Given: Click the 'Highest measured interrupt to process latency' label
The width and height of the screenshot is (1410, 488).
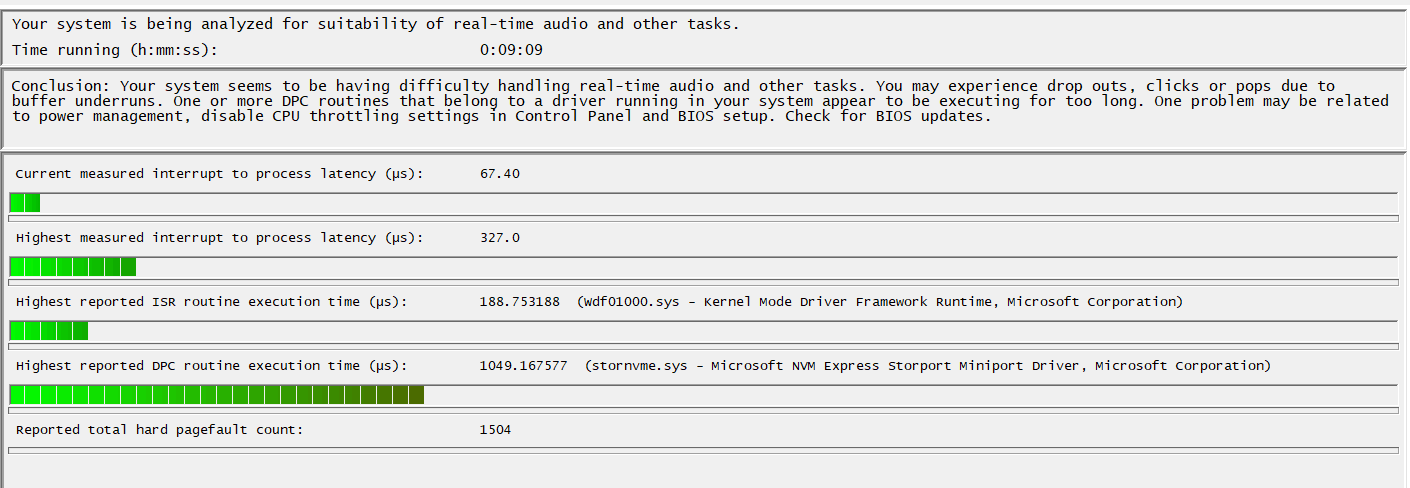Looking at the screenshot, I should [220, 238].
